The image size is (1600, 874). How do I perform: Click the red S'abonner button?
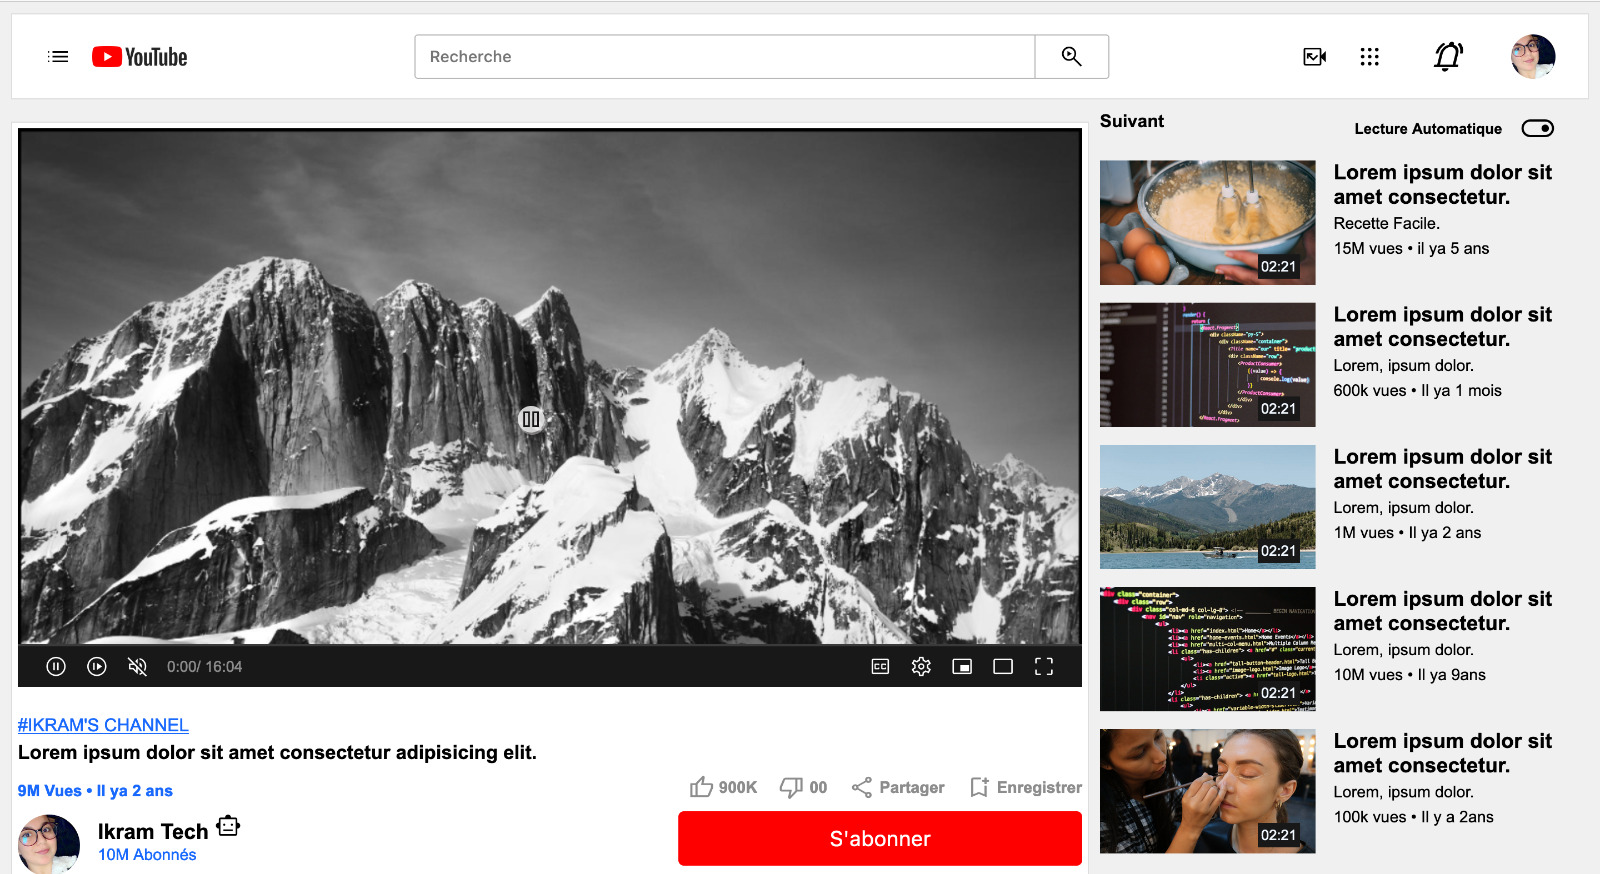pos(880,838)
